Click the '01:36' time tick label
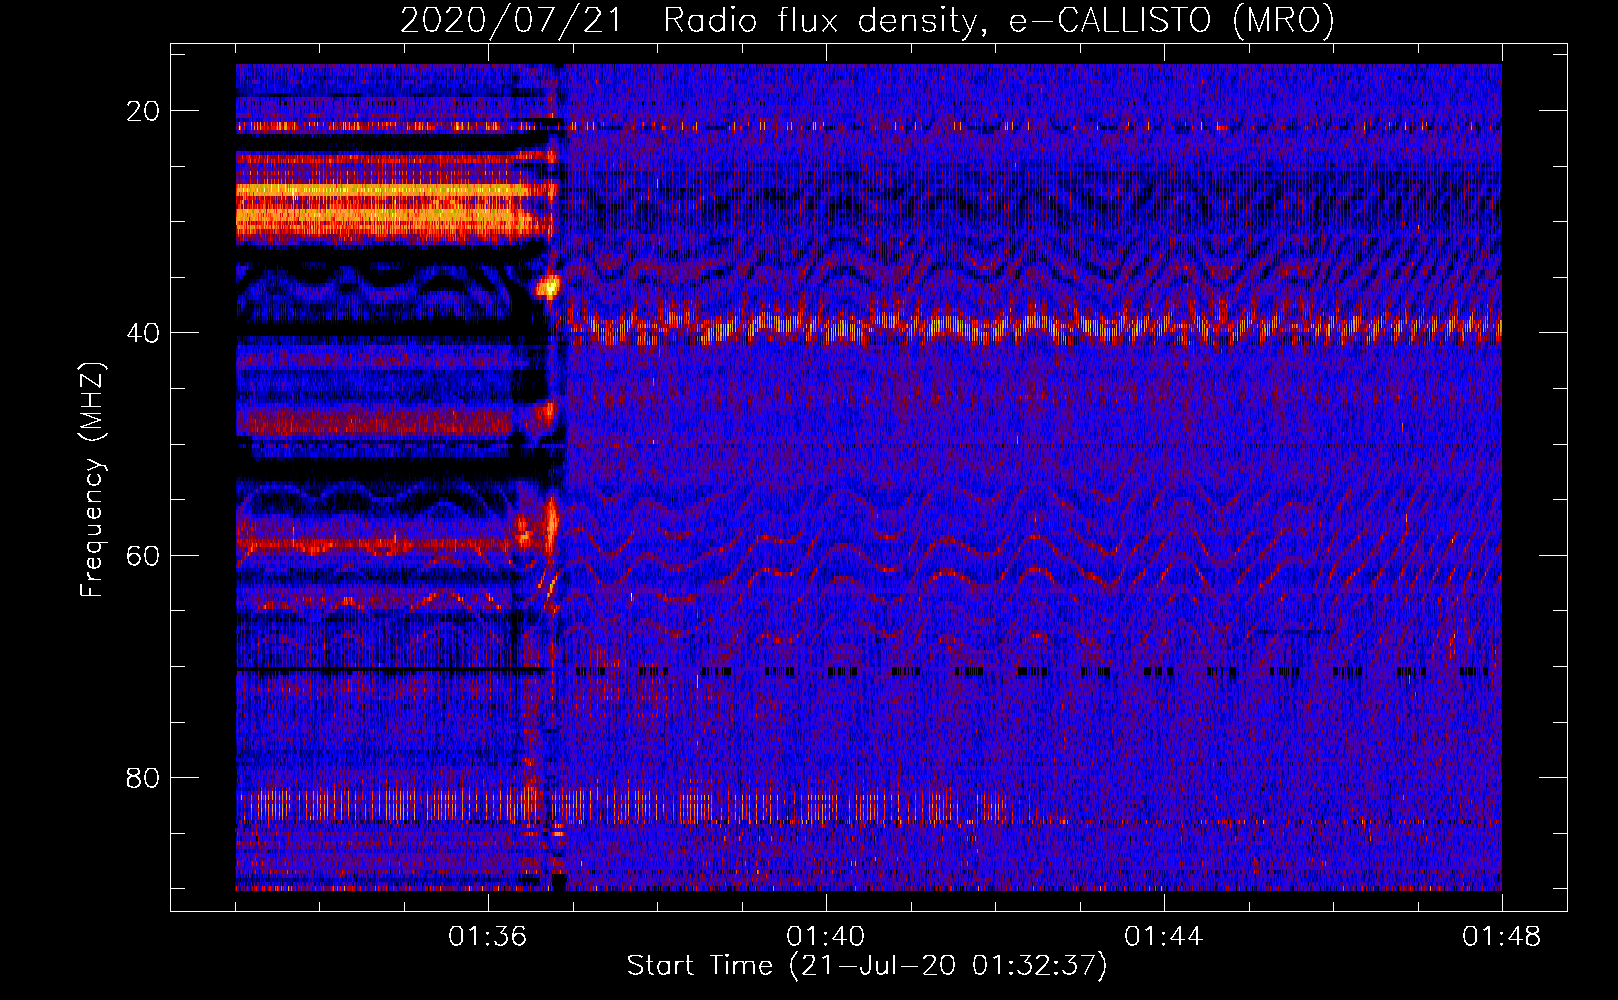The image size is (1618, 1000). tap(488, 937)
